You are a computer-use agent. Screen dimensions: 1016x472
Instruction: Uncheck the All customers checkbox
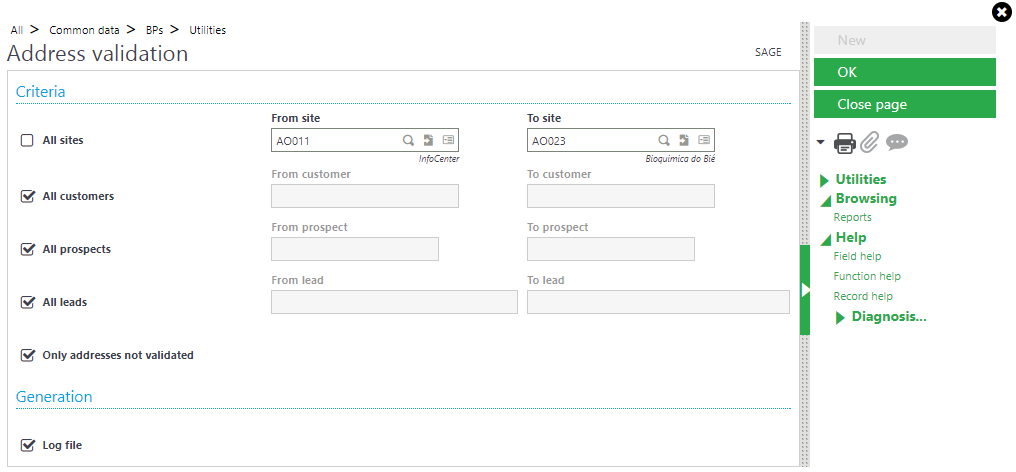[27, 196]
